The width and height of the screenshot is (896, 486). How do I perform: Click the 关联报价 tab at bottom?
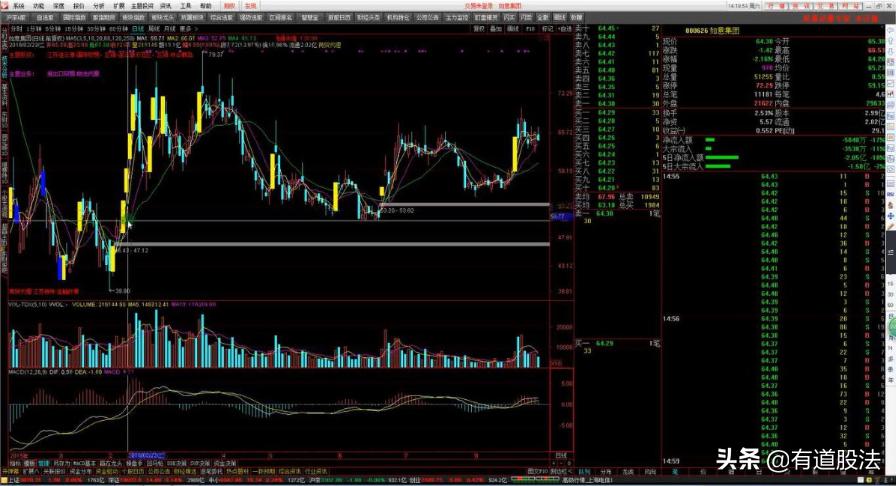[x=54, y=471]
